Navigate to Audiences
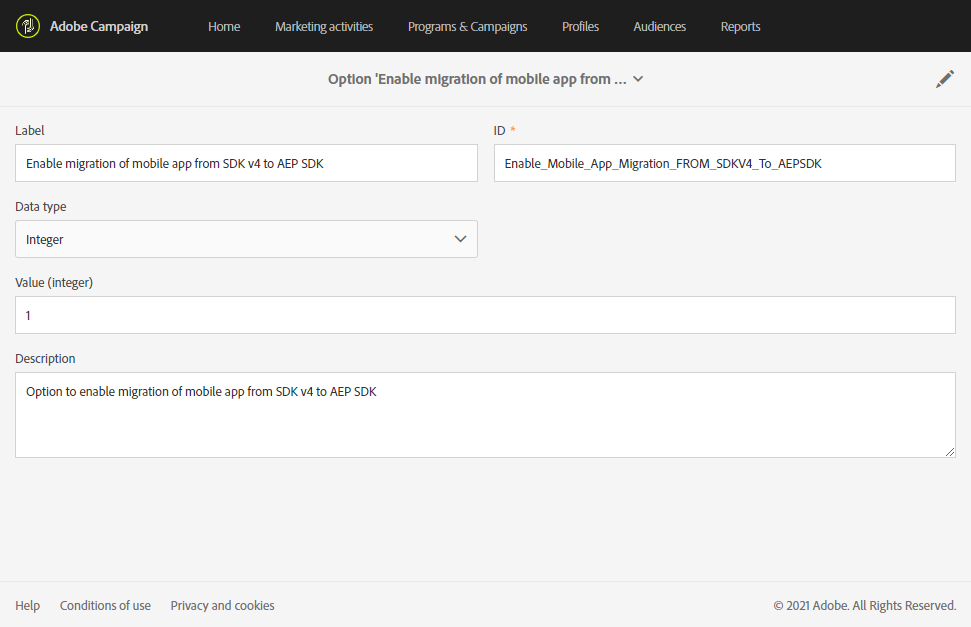971x627 pixels. pos(660,27)
